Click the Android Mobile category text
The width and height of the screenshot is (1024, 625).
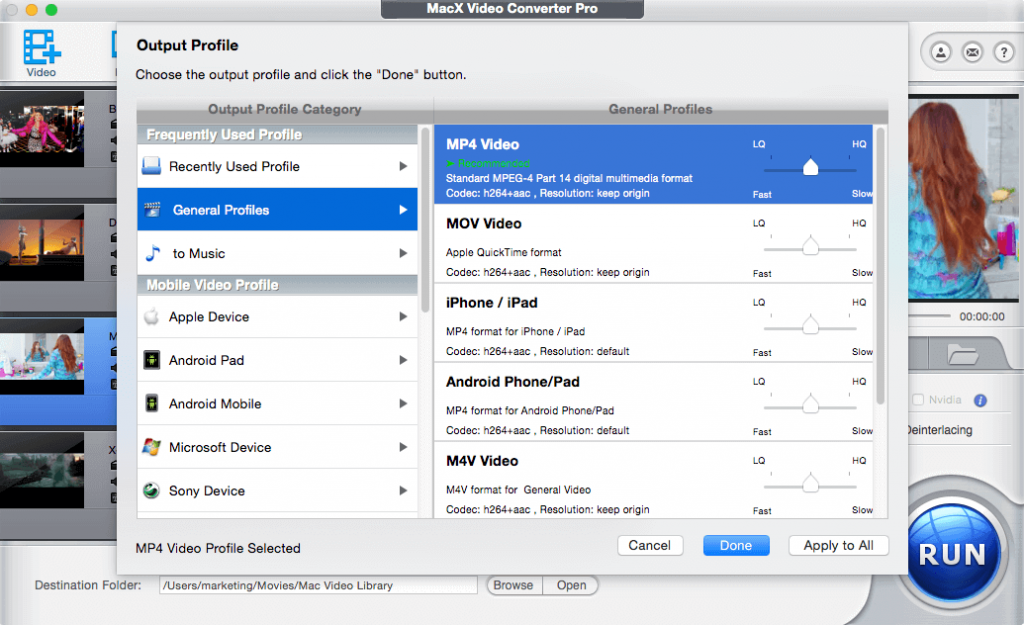pyautogui.click(x=215, y=404)
